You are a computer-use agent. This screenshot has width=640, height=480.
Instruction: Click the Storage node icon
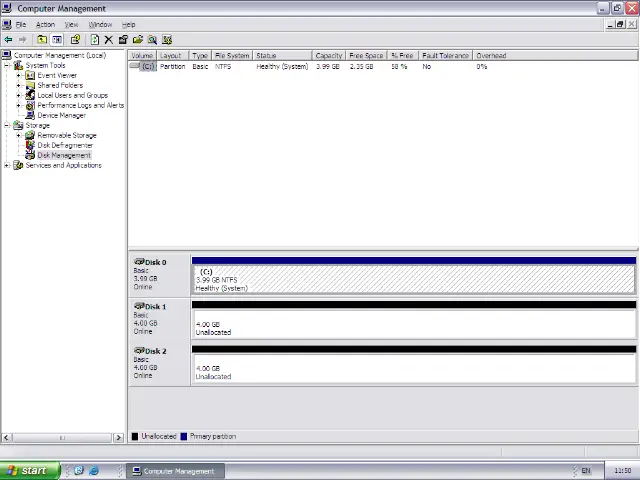coord(18,125)
